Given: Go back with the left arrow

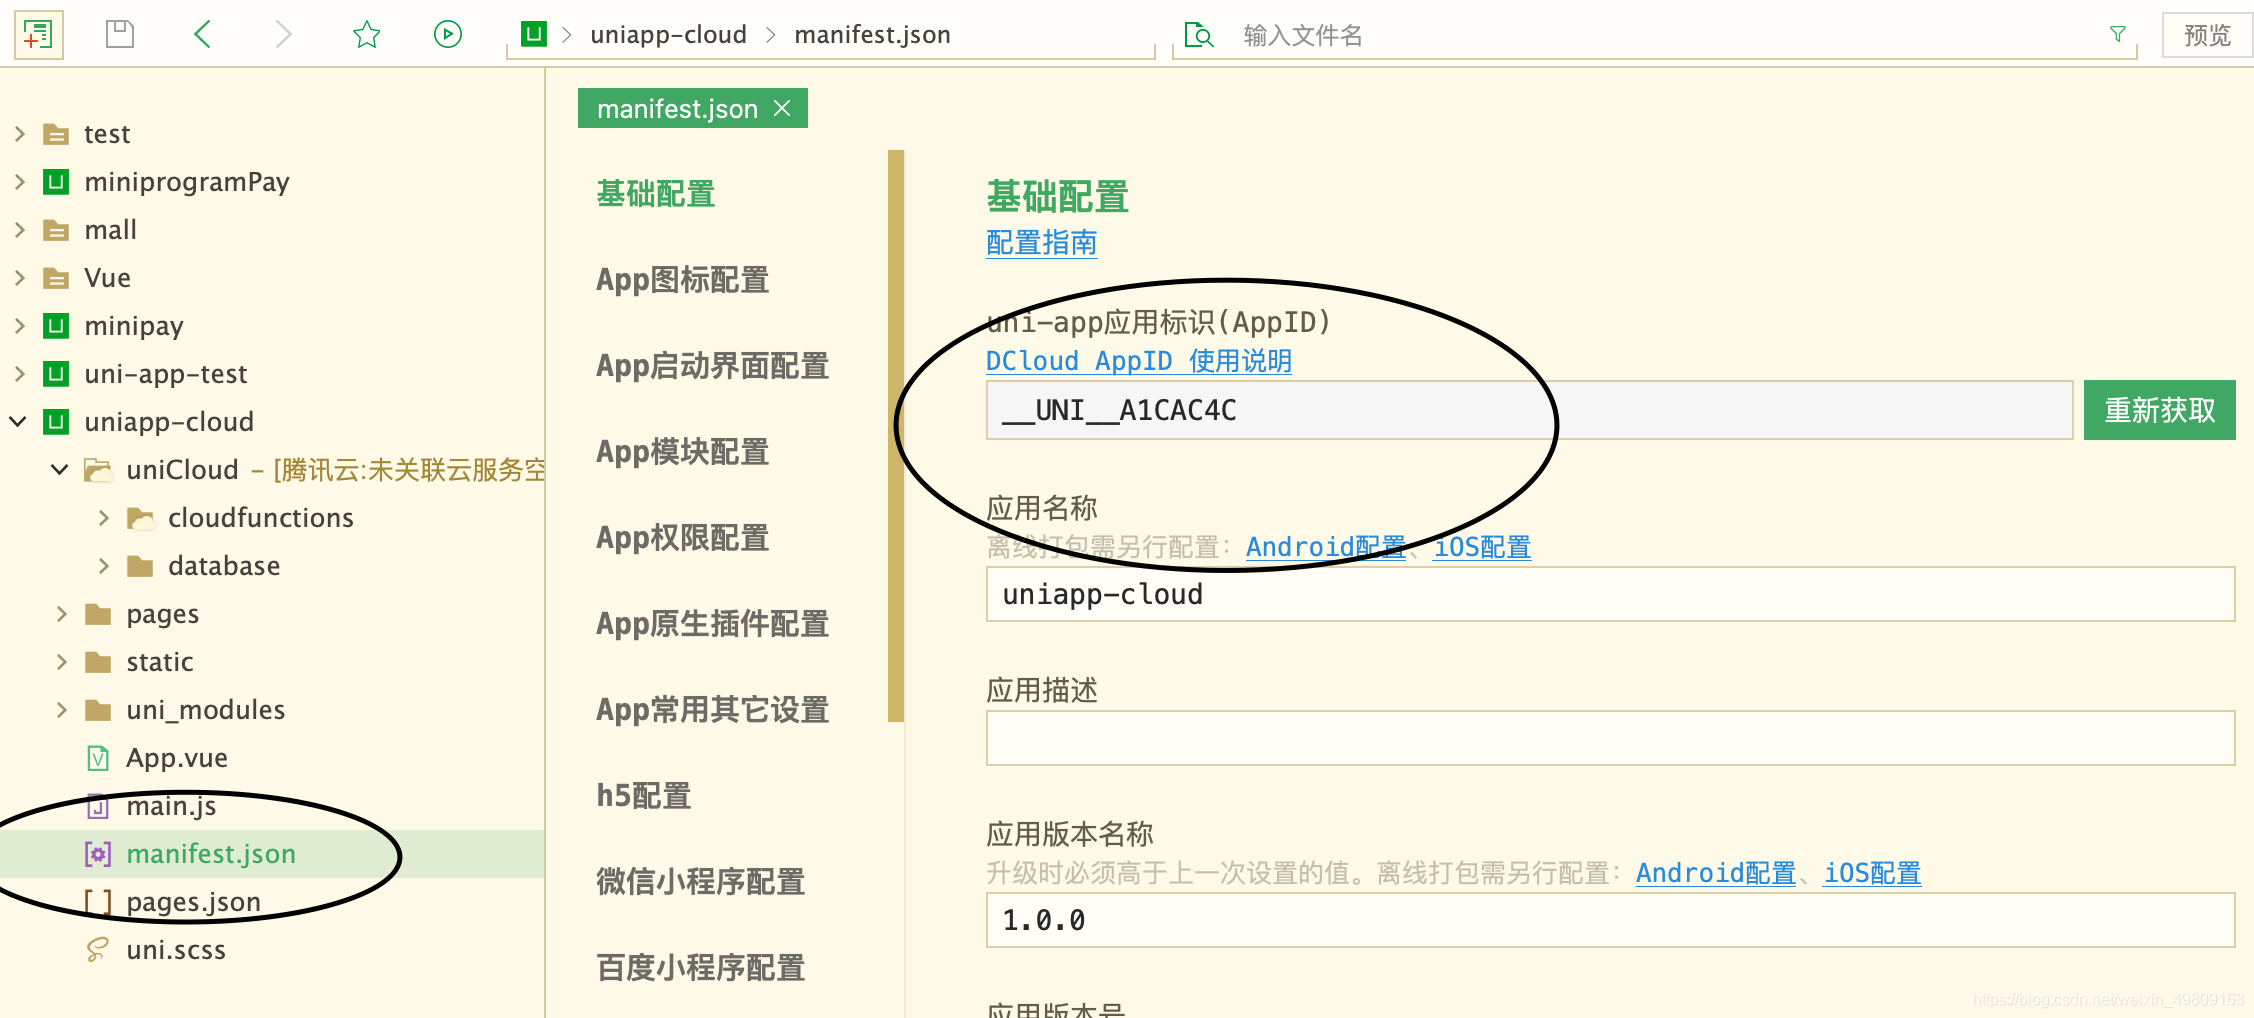Looking at the screenshot, I should pos(202,35).
